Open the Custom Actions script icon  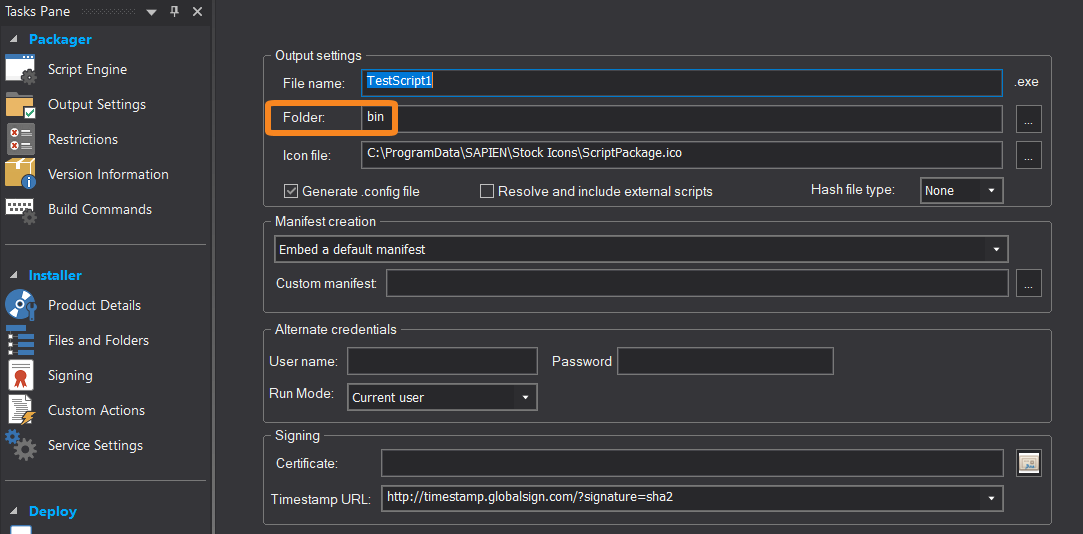click(21, 410)
